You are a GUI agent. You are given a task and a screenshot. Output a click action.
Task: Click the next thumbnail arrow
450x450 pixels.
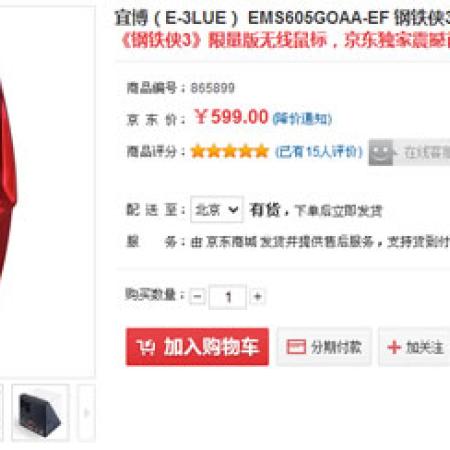(87, 413)
